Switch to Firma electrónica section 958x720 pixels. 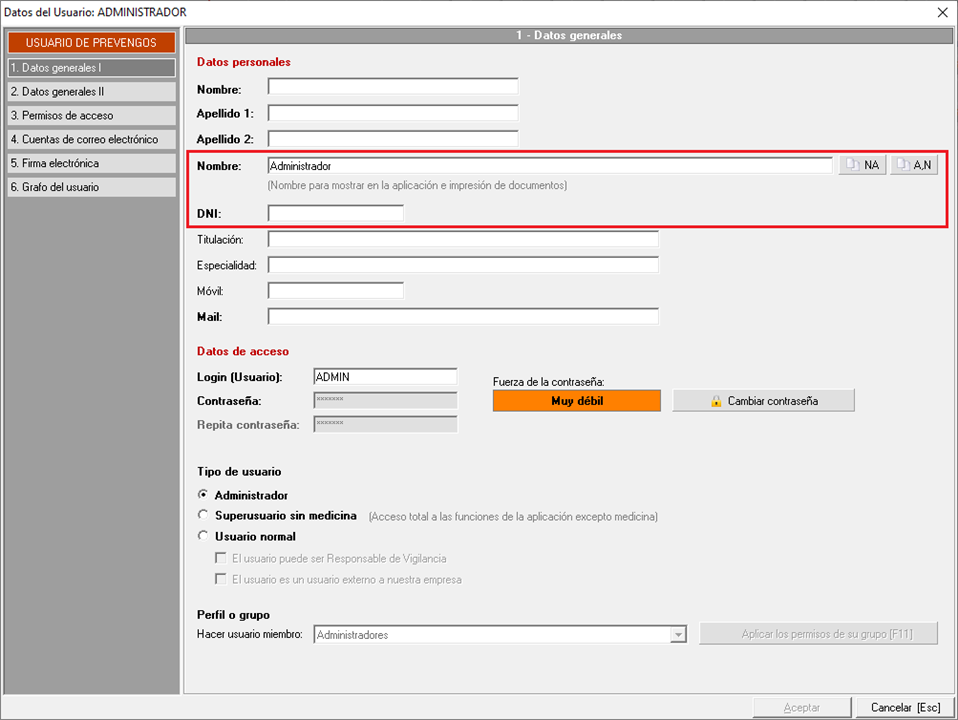tap(91, 163)
